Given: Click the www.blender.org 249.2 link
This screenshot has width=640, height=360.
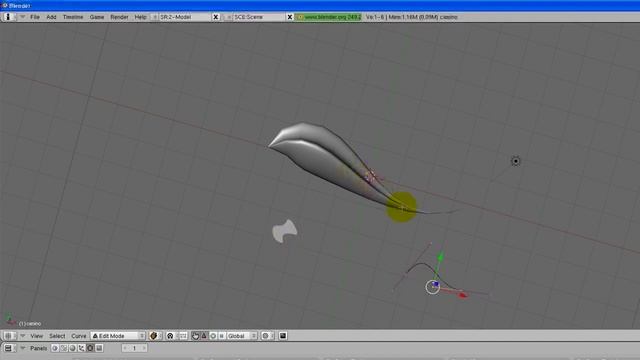Looking at the screenshot, I should click(x=329, y=17).
